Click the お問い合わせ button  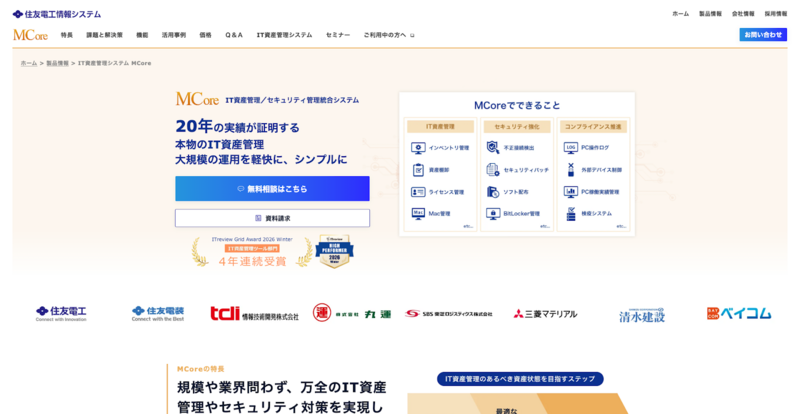[763, 35]
